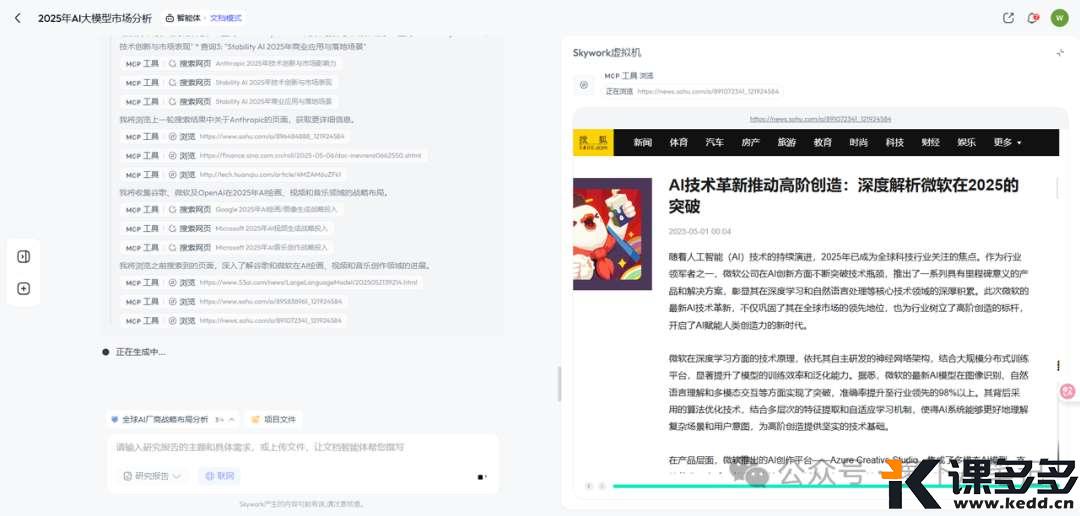Open 时尚 in Sohu navigation

858,143
